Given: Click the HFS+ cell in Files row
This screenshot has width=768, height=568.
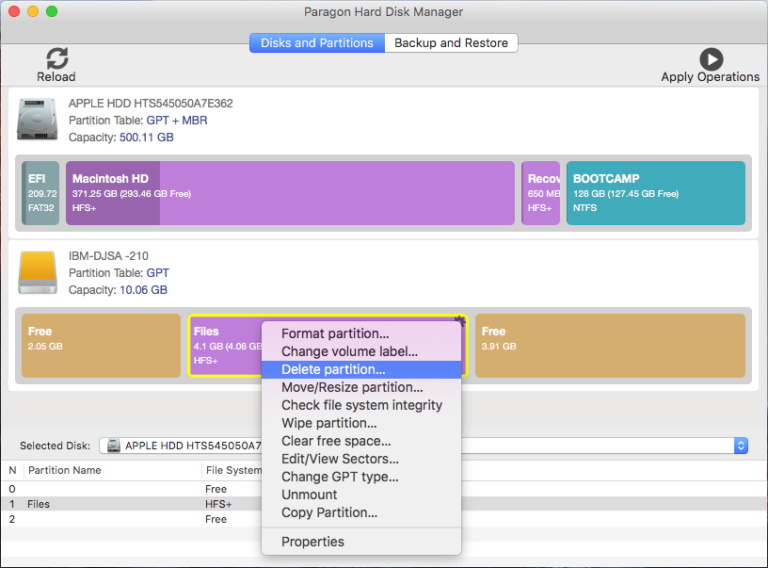Looking at the screenshot, I should click(218, 504).
